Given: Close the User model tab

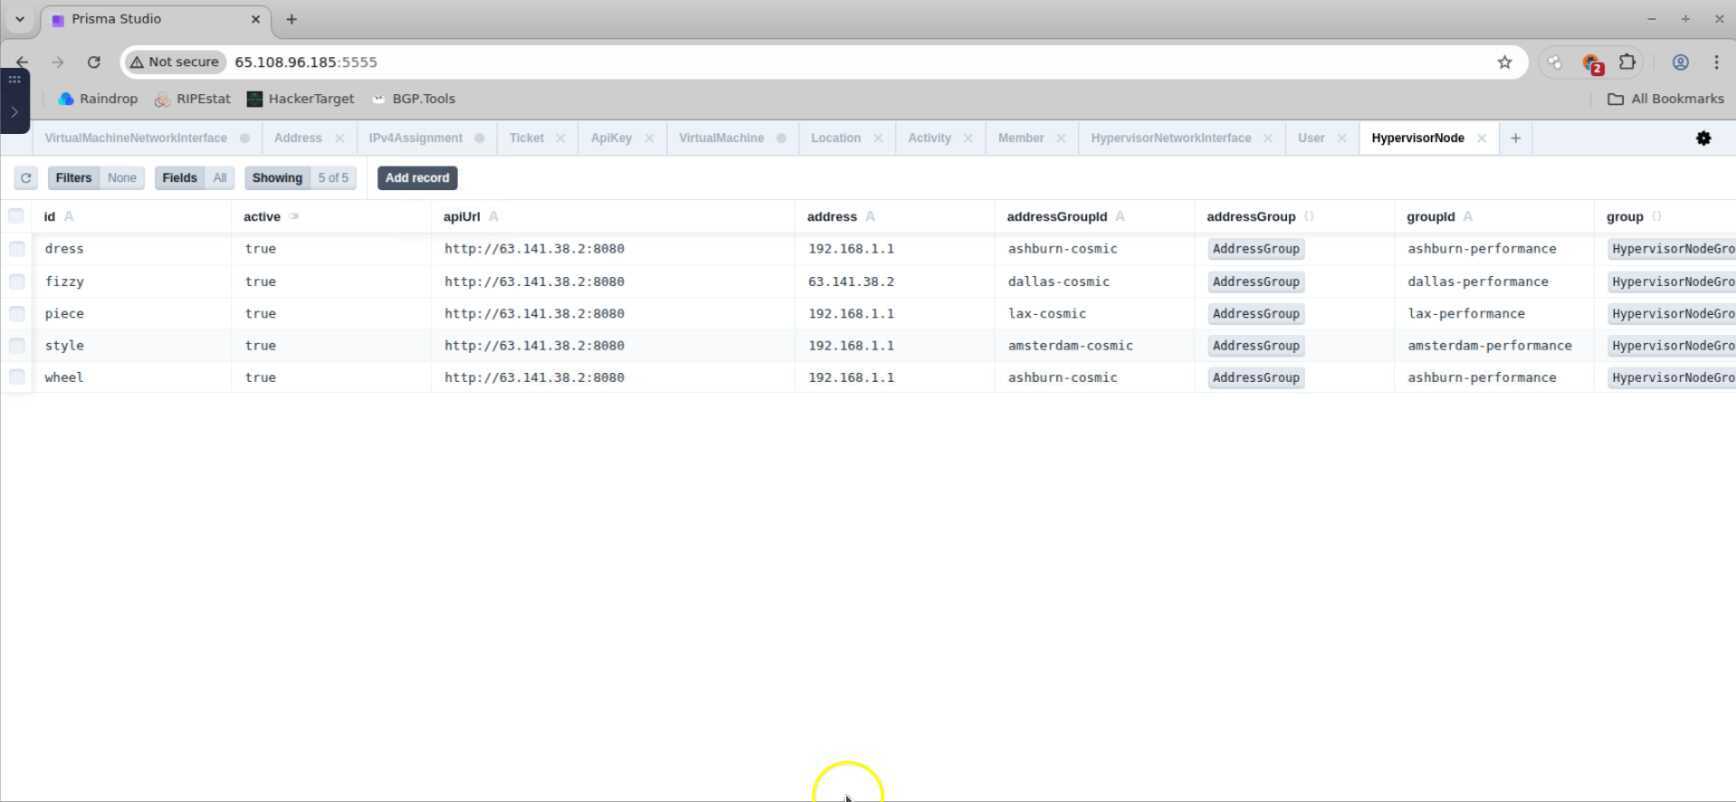Looking at the screenshot, I should point(1342,138).
